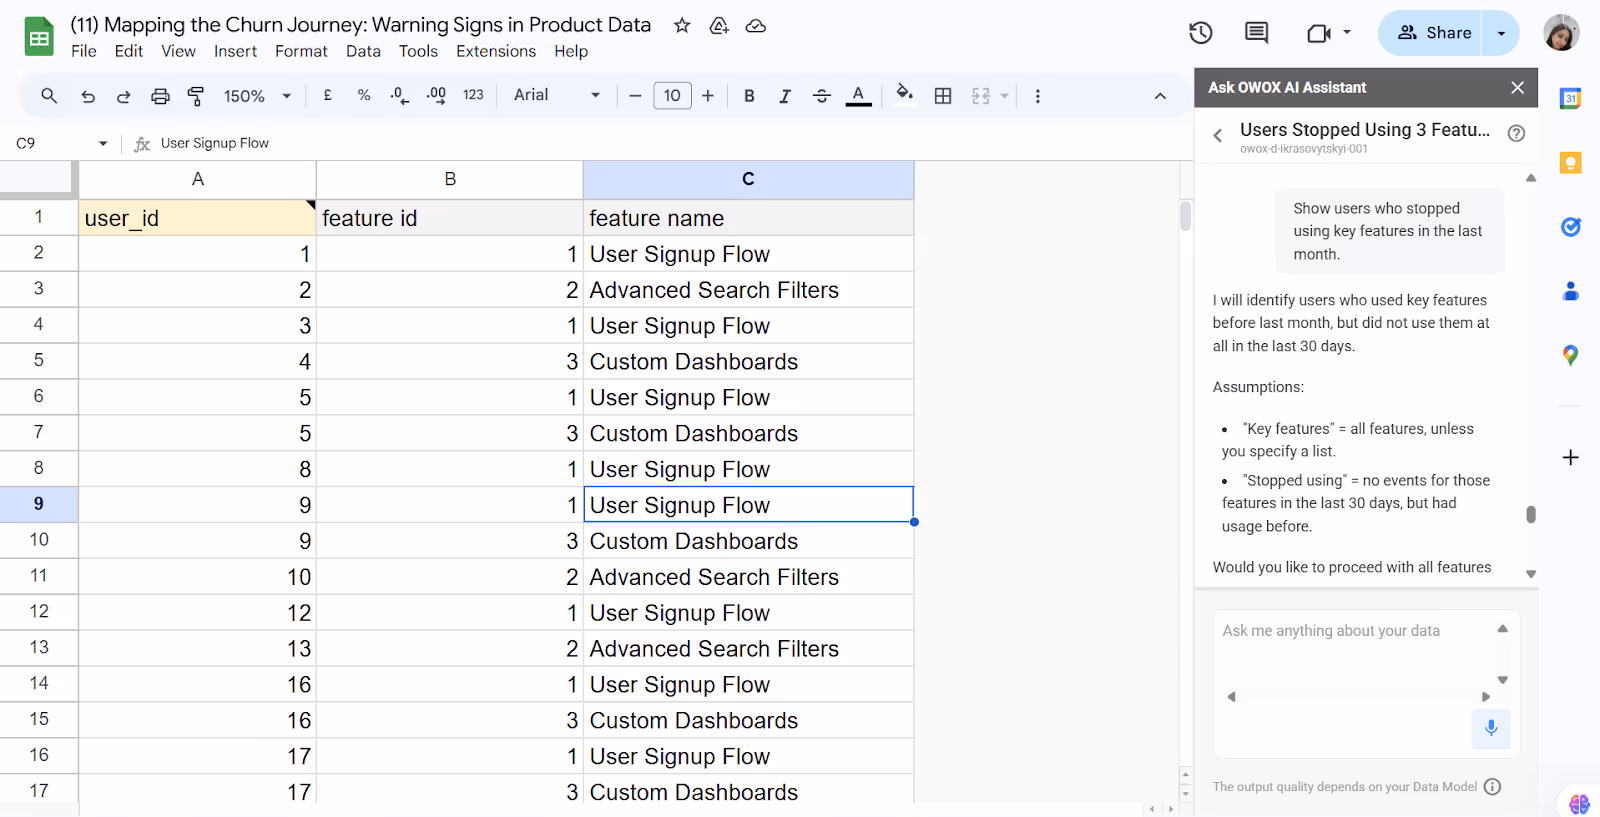Open OWOX assistant help question icon
This screenshot has height=817, width=1600.
pos(1516,133)
